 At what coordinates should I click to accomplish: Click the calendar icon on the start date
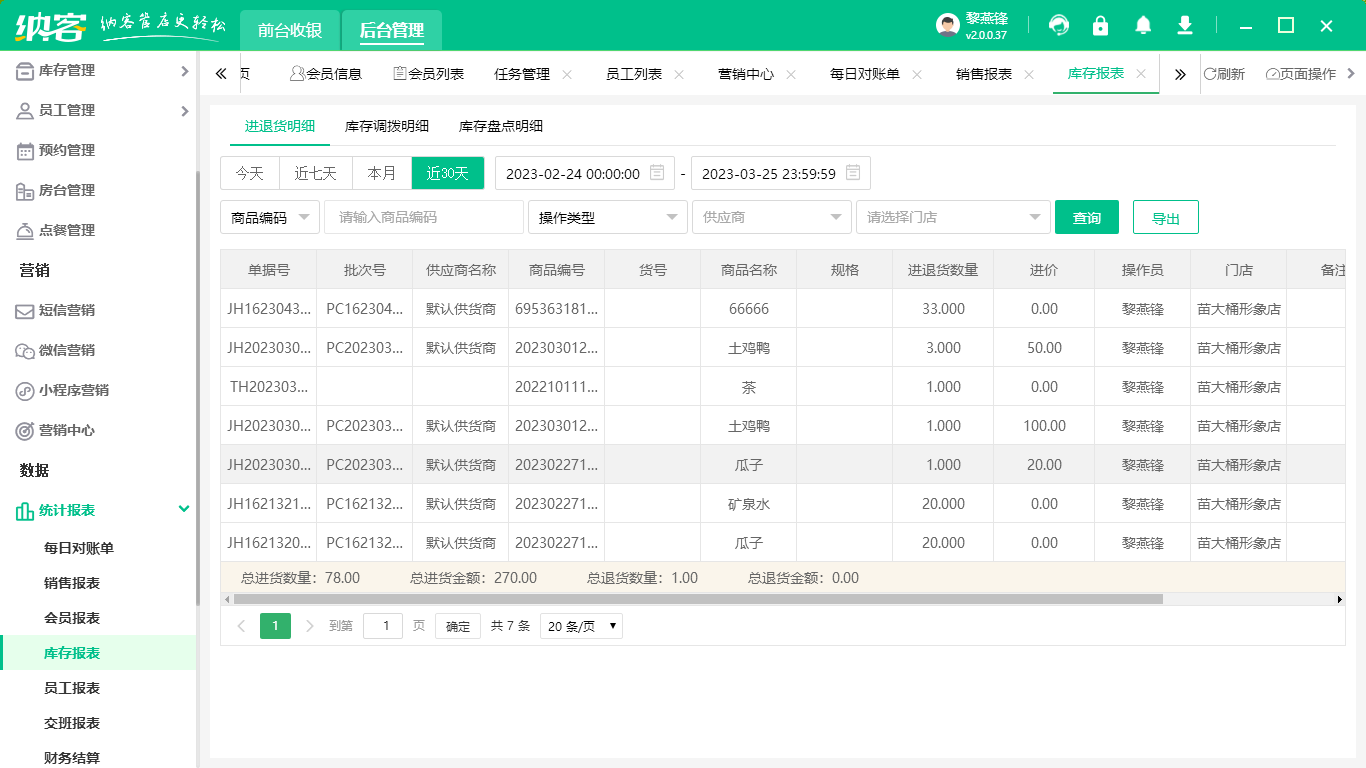656,172
